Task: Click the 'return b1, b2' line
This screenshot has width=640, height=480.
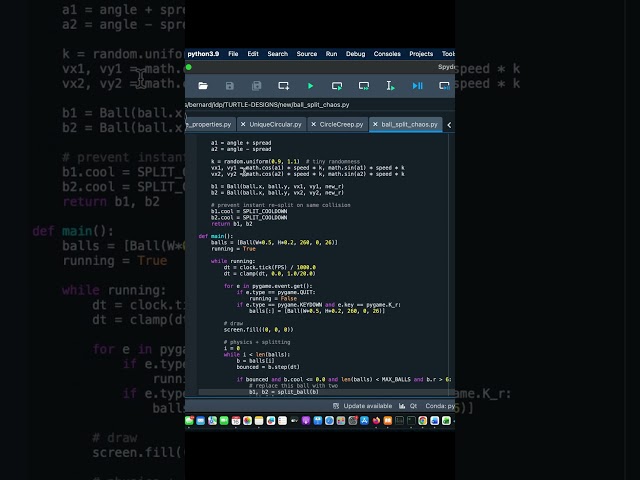Action: pos(231,224)
